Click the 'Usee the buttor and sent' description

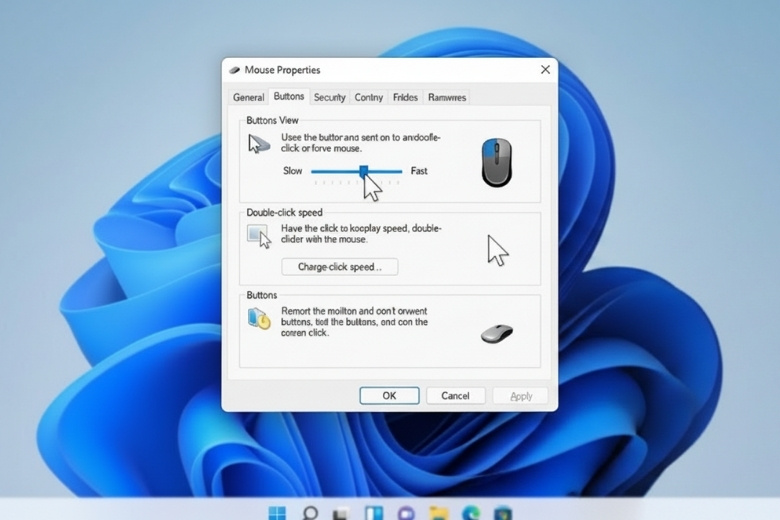click(x=361, y=143)
